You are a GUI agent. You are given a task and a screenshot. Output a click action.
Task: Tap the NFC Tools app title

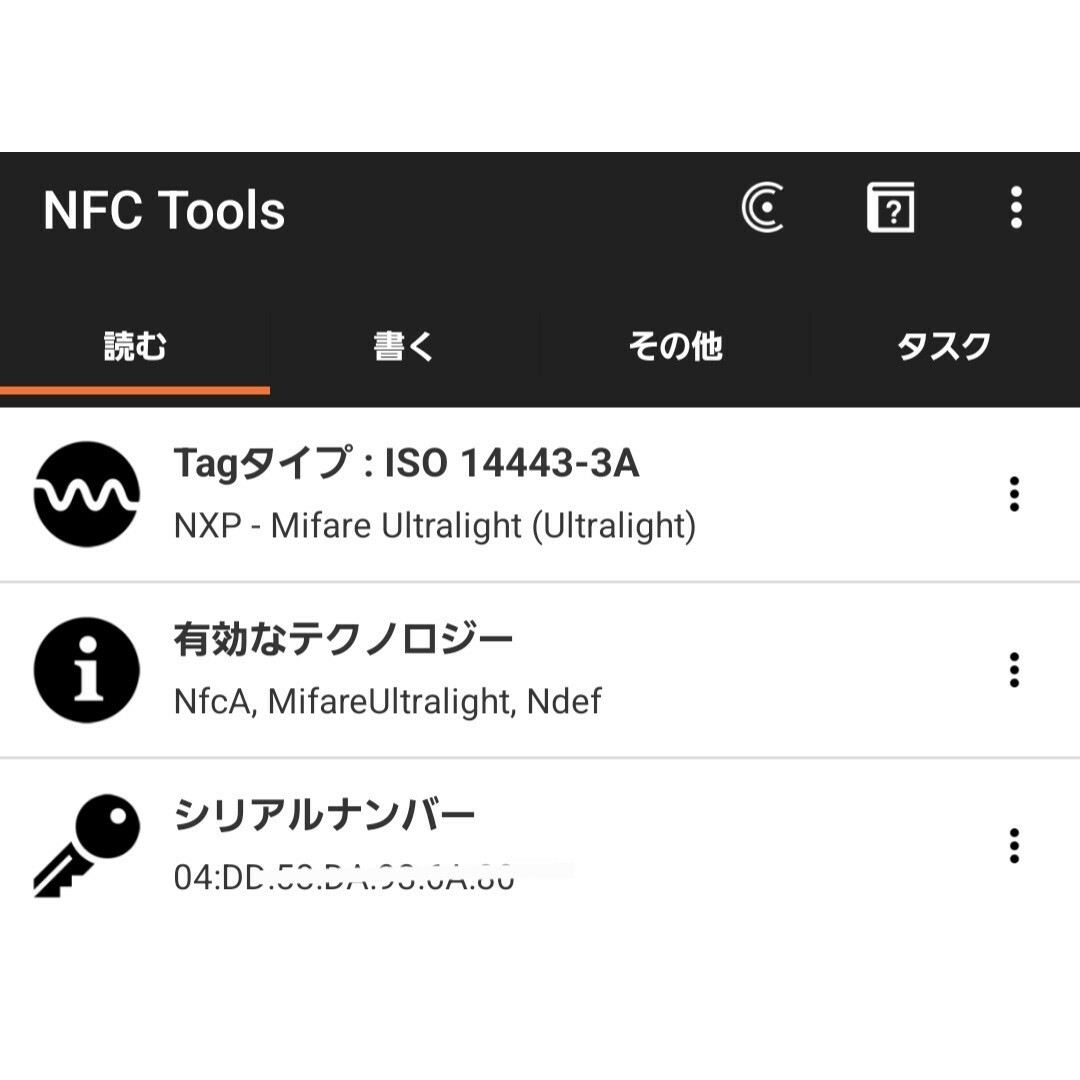click(x=164, y=209)
